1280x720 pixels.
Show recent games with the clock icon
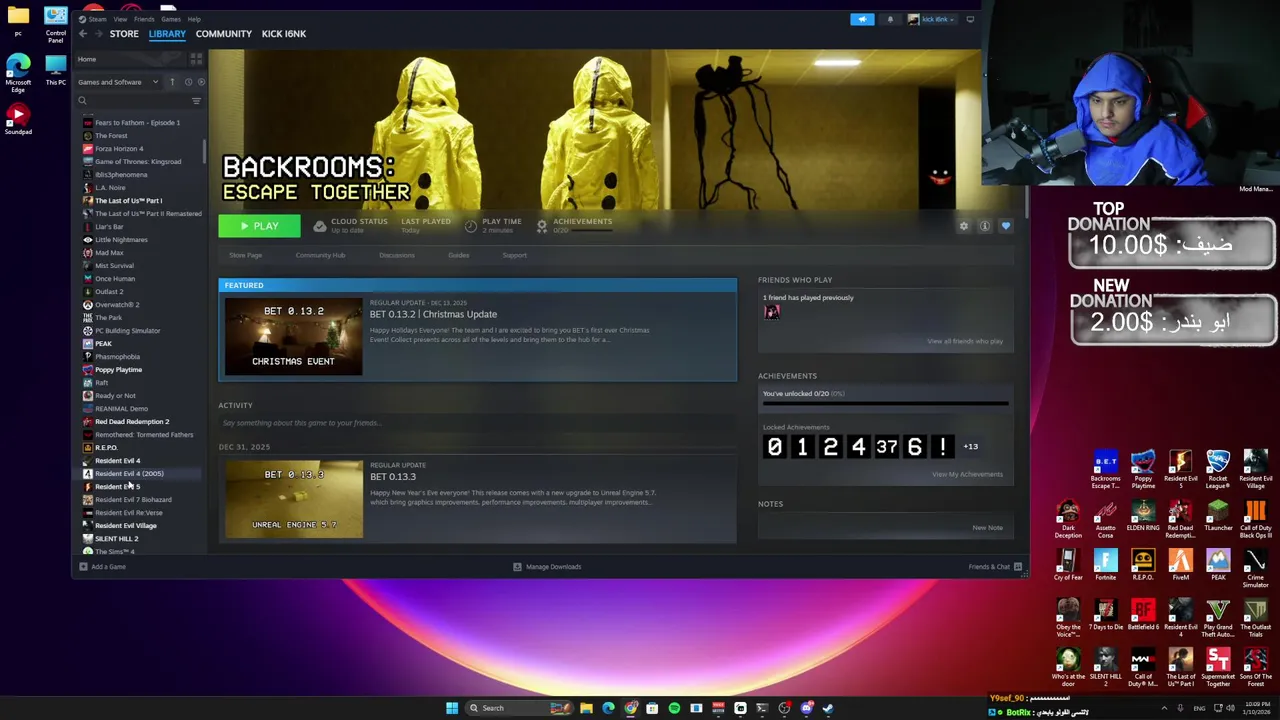click(x=187, y=82)
